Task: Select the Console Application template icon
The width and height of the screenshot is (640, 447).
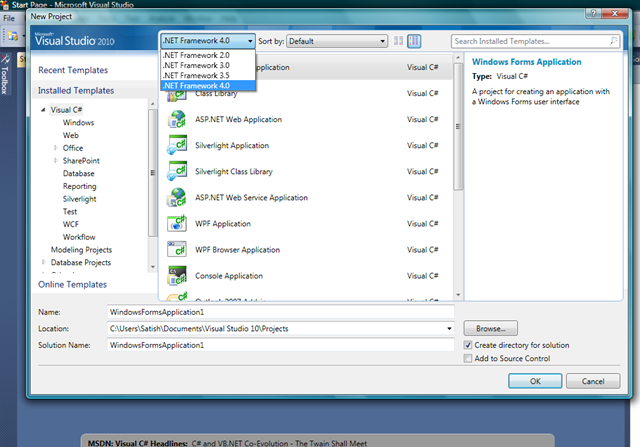Action: click(177, 276)
